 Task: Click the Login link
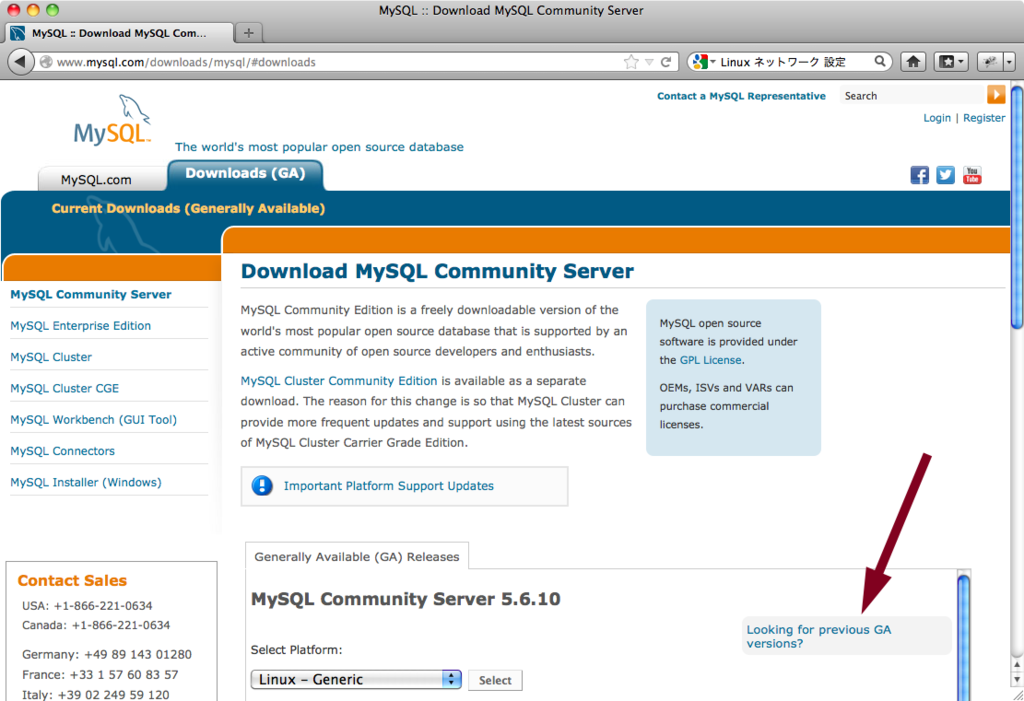point(936,118)
